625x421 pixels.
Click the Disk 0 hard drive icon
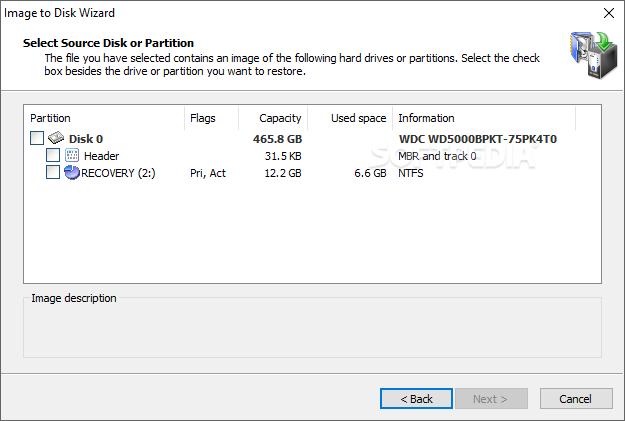click(56, 138)
